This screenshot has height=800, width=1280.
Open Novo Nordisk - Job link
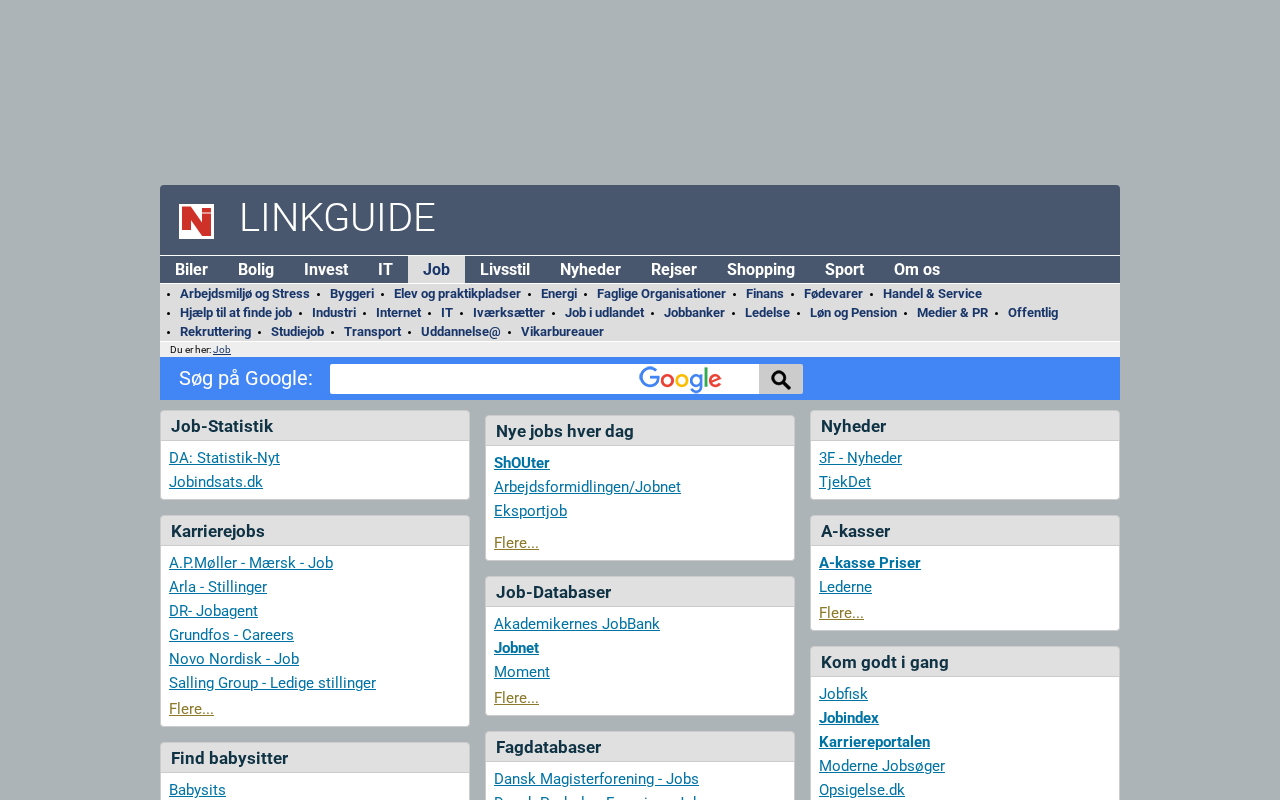[234, 659]
